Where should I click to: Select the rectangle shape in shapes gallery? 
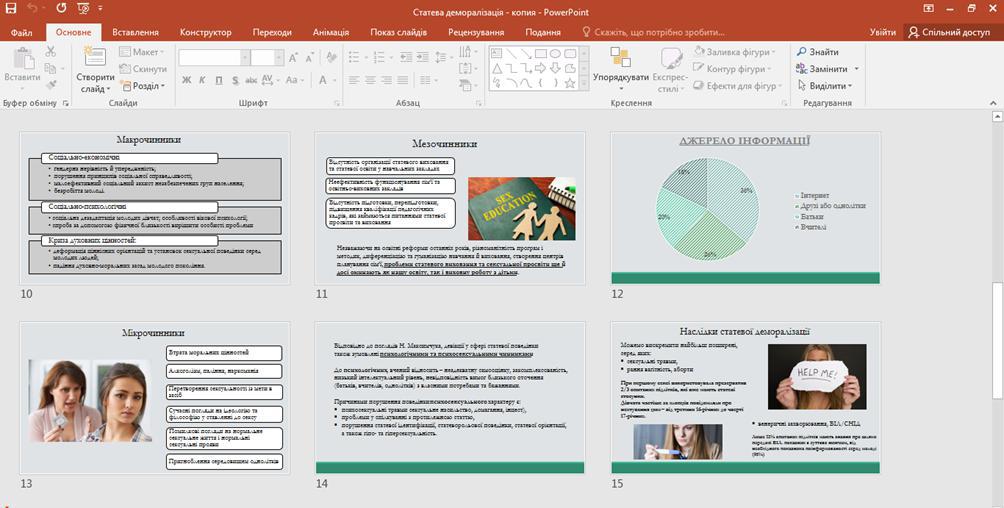point(540,54)
